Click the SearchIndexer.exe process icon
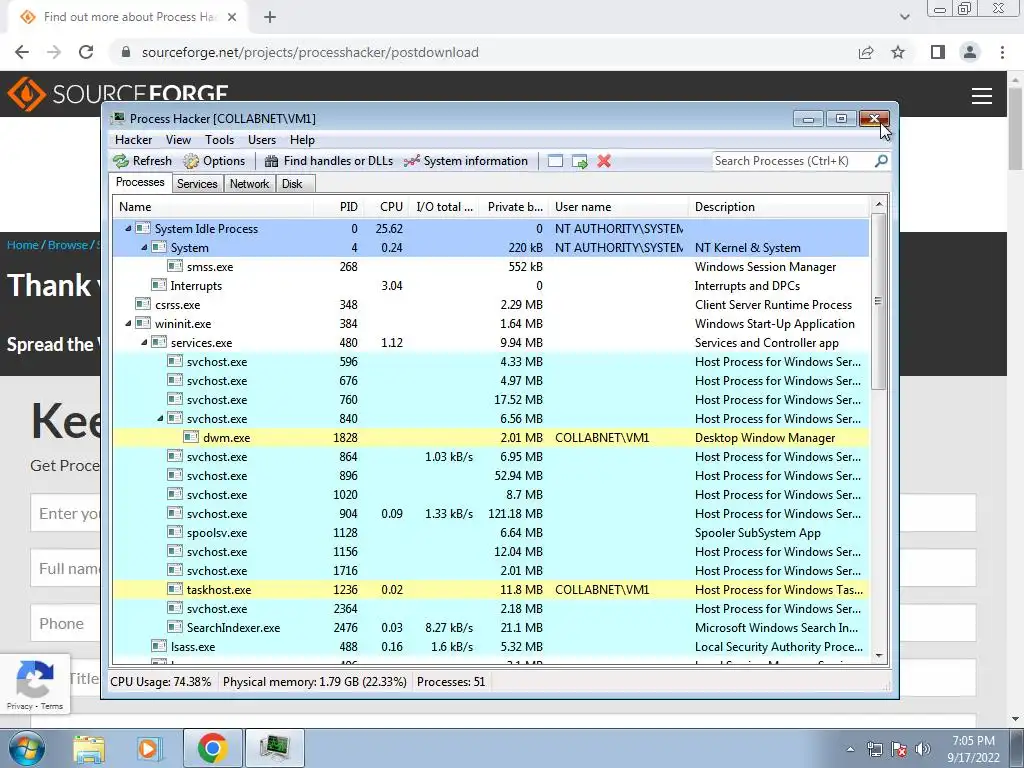Image resolution: width=1024 pixels, height=768 pixels. pos(174,628)
